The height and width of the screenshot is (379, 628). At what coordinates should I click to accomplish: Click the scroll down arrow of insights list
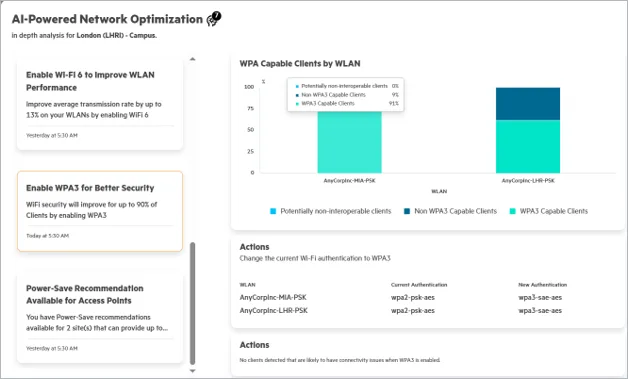click(193, 371)
